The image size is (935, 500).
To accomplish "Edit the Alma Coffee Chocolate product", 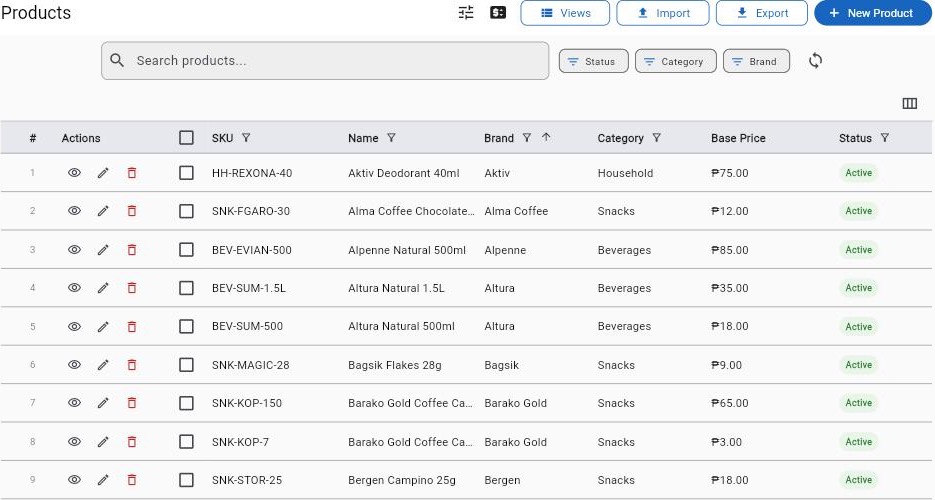I will pos(103,211).
